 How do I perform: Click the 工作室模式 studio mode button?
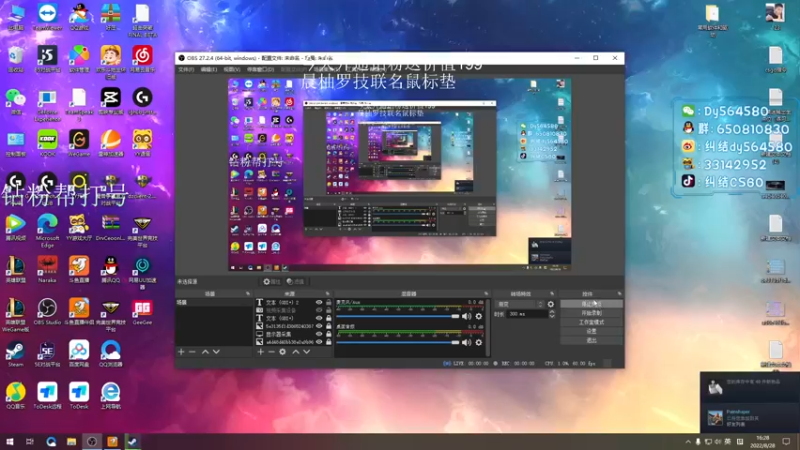(591, 322)
